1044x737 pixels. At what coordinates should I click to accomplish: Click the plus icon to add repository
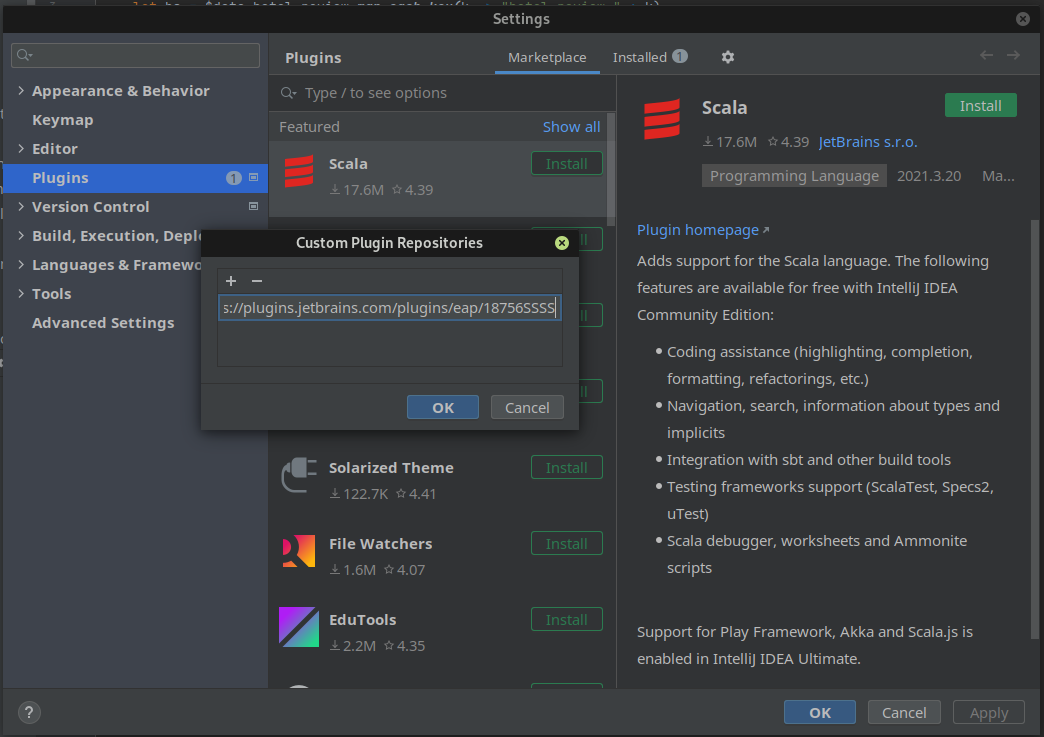pos(230,281)
